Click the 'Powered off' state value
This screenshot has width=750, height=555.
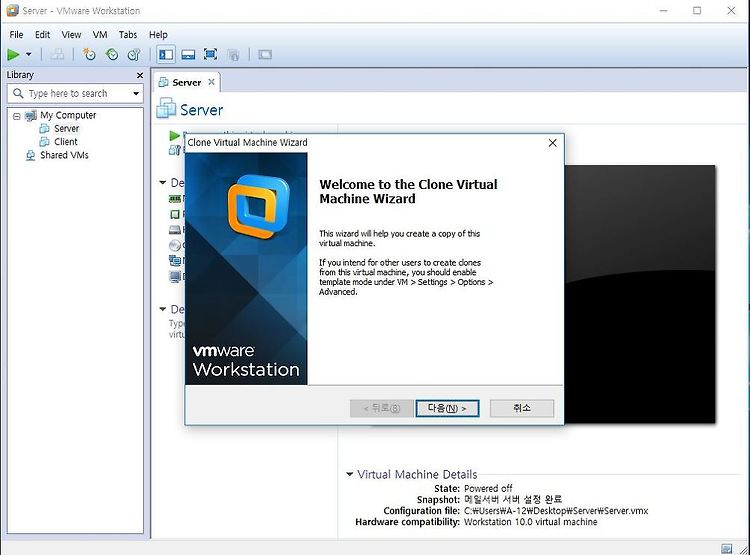click(488, 488)
